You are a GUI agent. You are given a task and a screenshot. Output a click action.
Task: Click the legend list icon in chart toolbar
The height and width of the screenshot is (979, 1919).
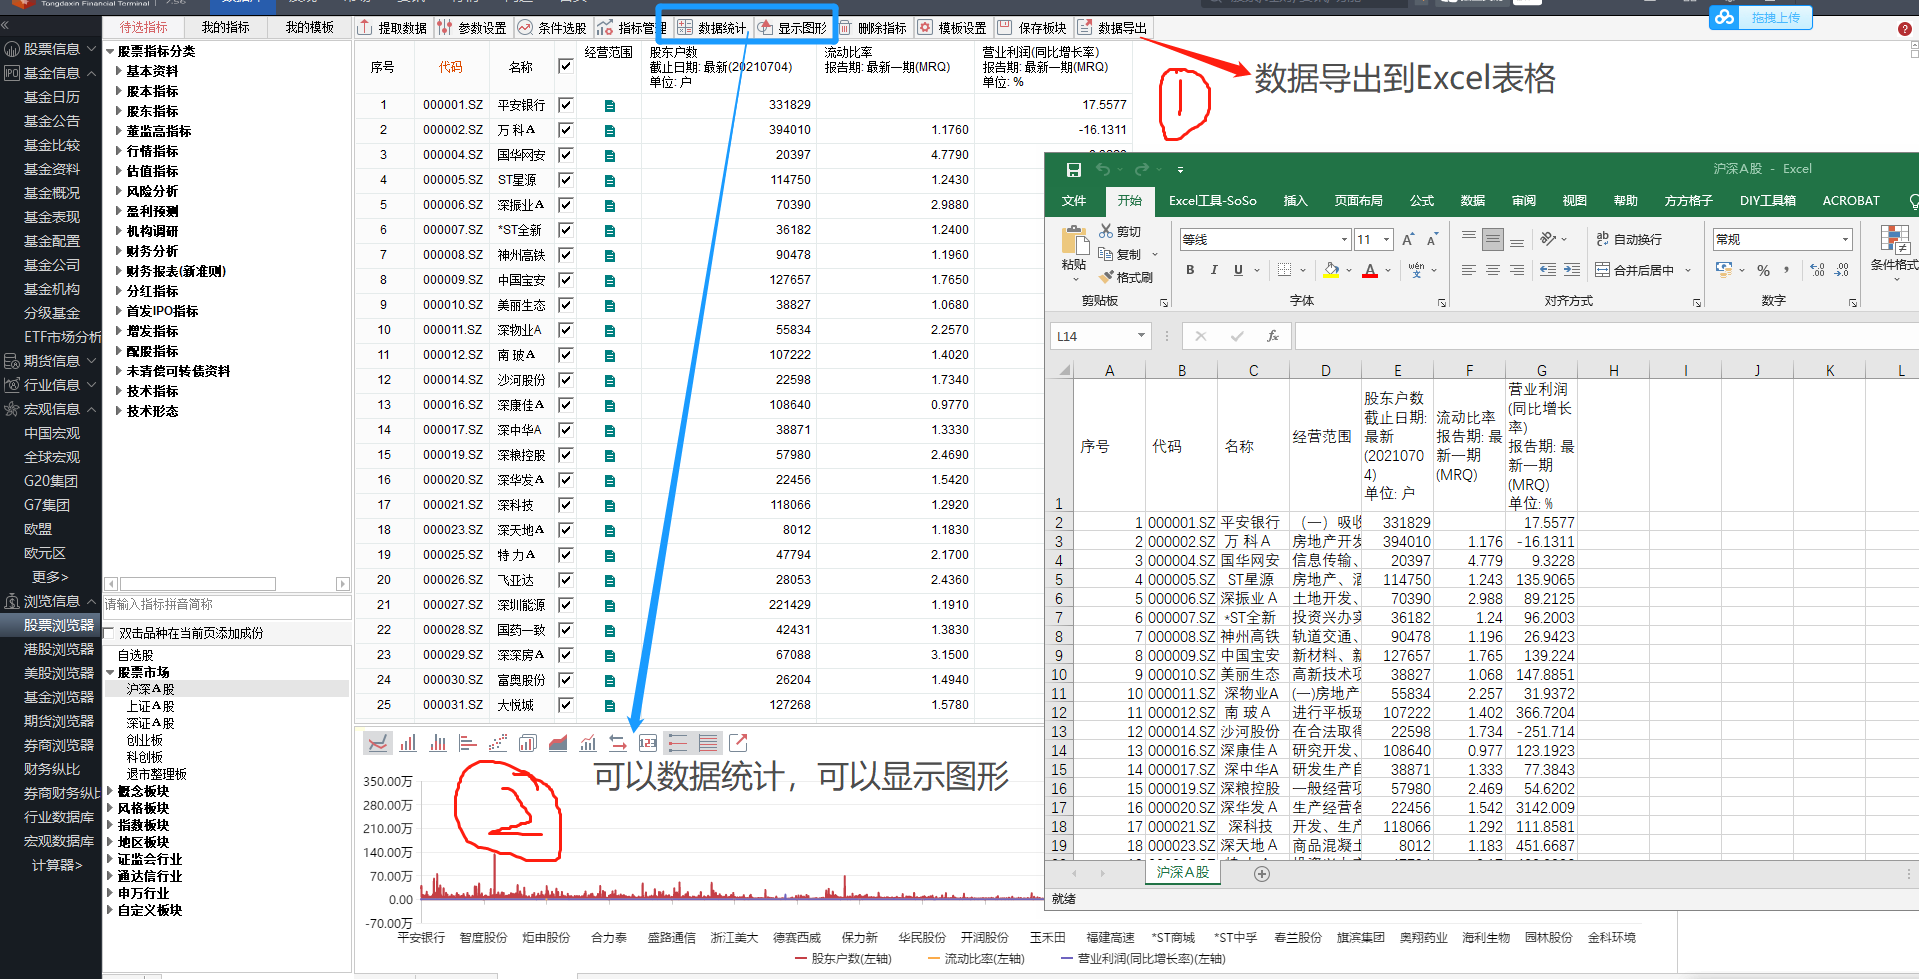click(x=678, y=743)
